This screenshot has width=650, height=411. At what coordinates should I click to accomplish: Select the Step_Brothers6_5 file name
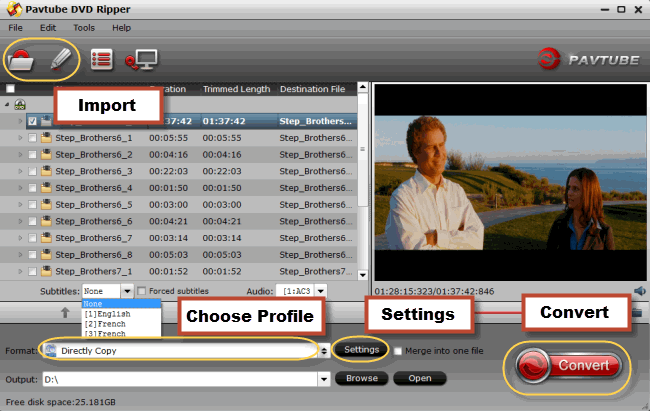[x=94, y=204]
